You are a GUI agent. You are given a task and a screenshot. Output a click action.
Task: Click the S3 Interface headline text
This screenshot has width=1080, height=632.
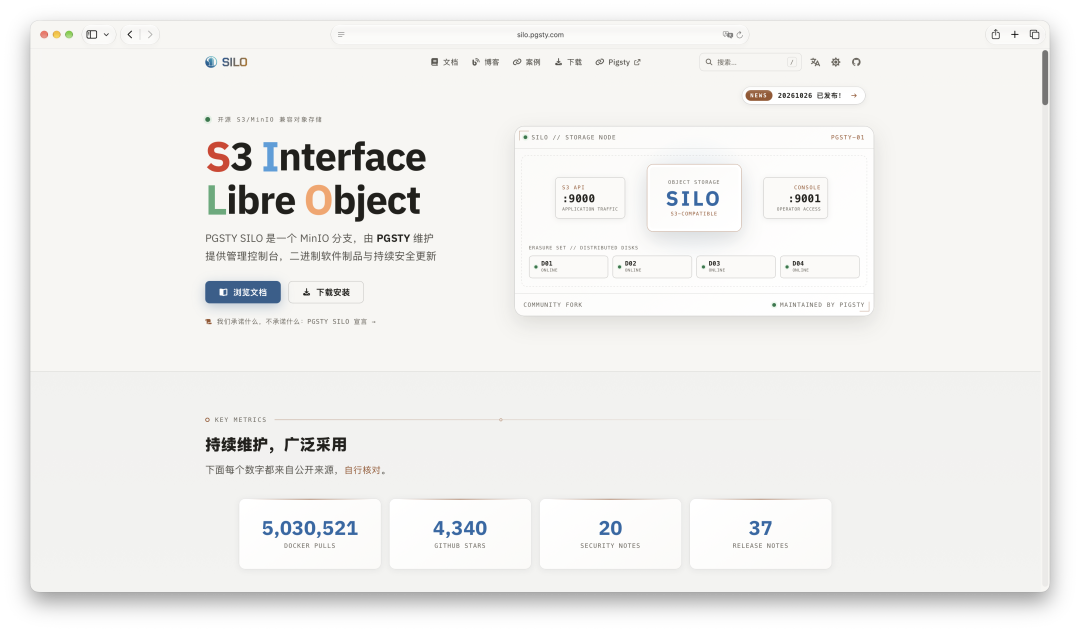coord(316,157)
